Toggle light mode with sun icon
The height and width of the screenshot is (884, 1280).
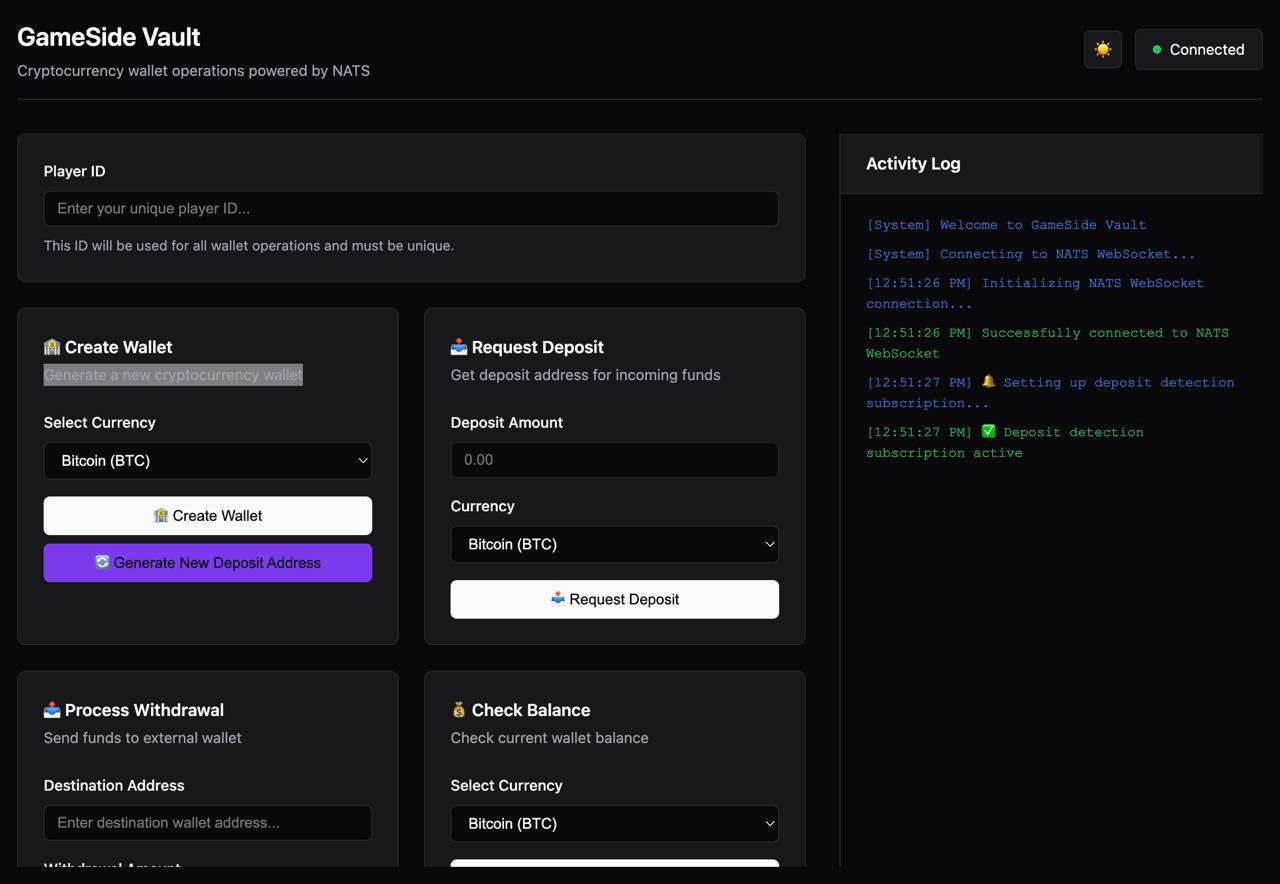coord(1102,49)
